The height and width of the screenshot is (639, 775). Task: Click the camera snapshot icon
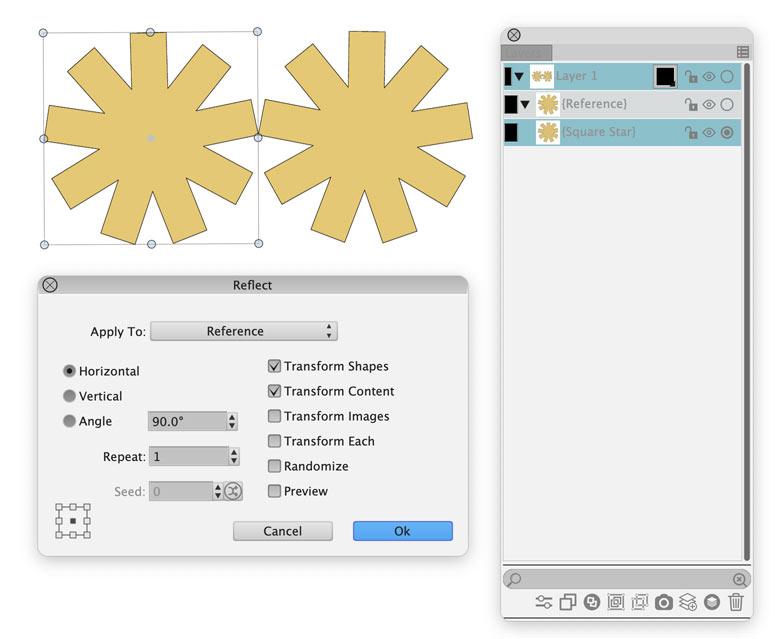(663, 602)
